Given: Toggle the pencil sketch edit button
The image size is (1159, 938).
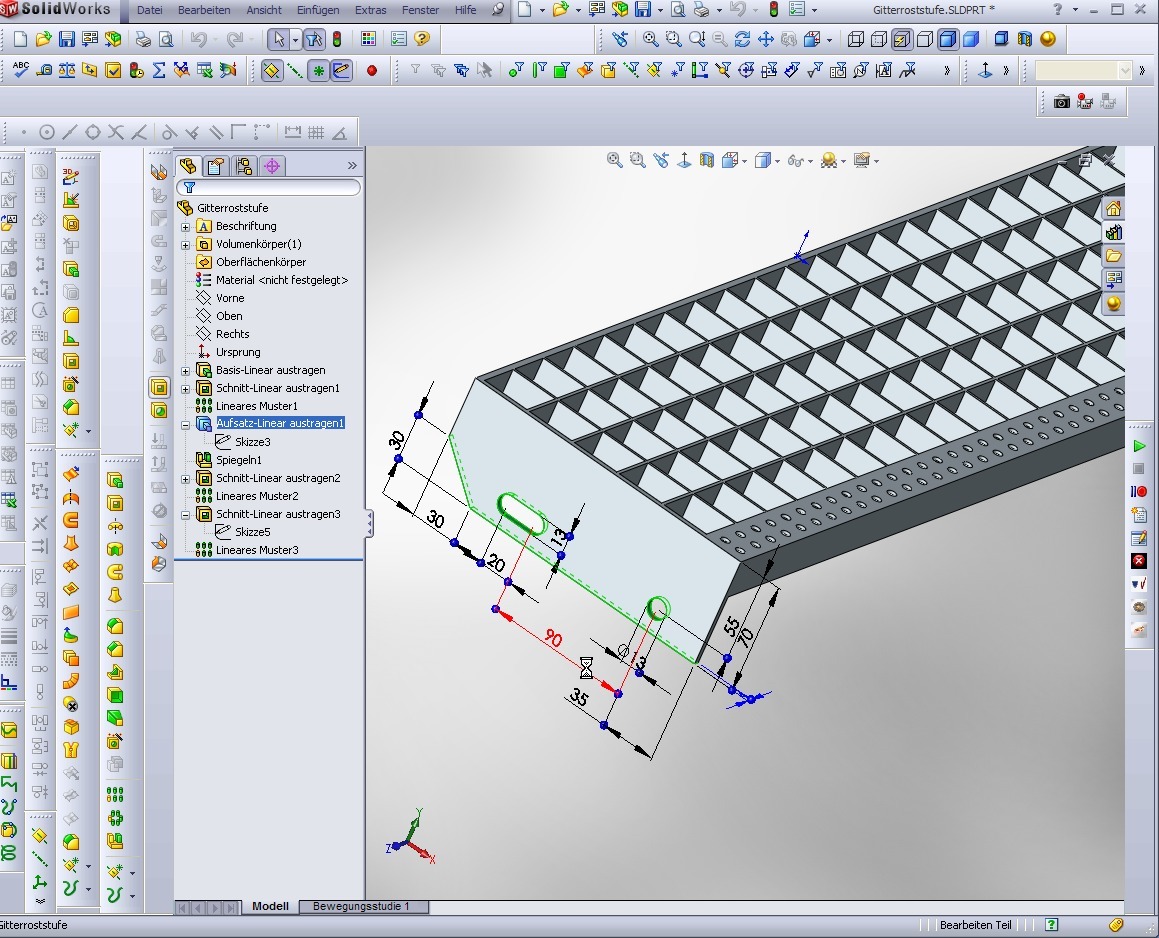Looking at the screenshot, I should click(341, 71).
